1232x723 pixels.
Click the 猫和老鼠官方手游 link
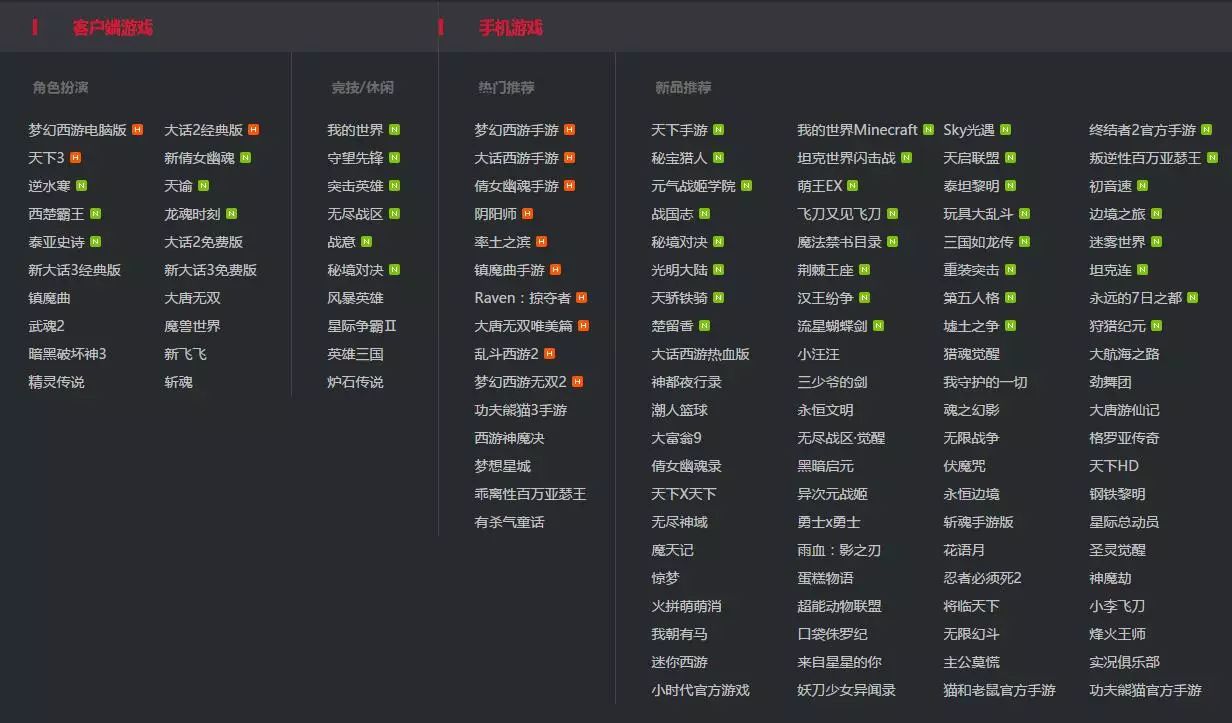[x=999, y=690]
